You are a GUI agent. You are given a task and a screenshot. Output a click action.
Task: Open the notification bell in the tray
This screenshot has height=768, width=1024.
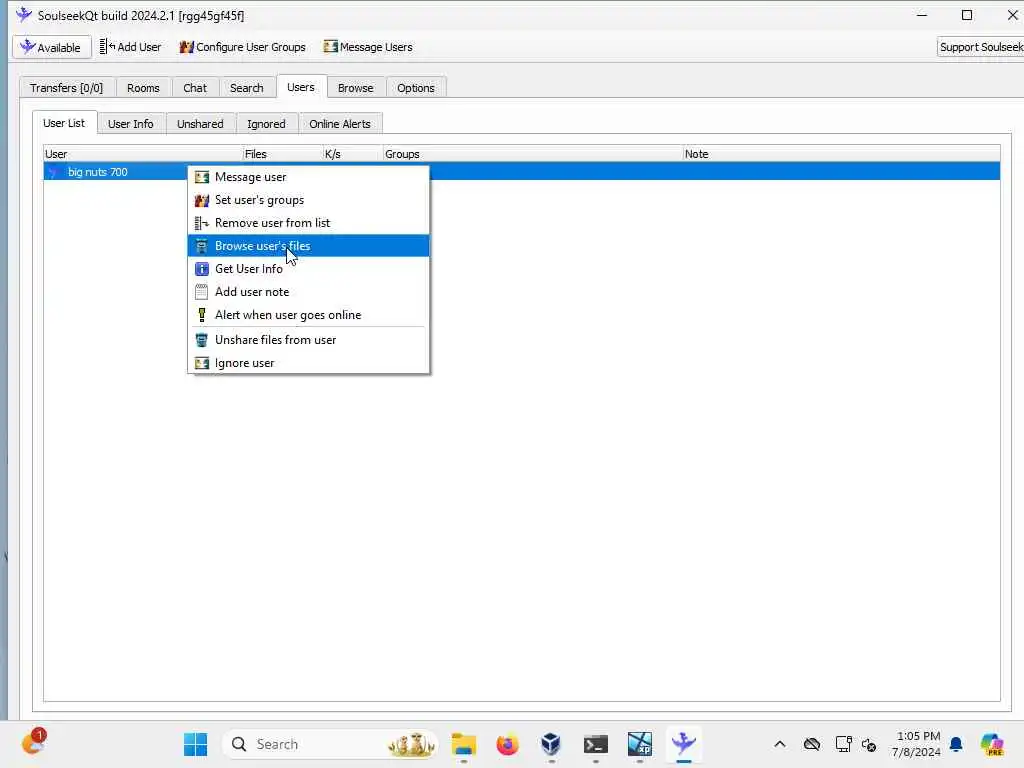[x=956, y=744]
